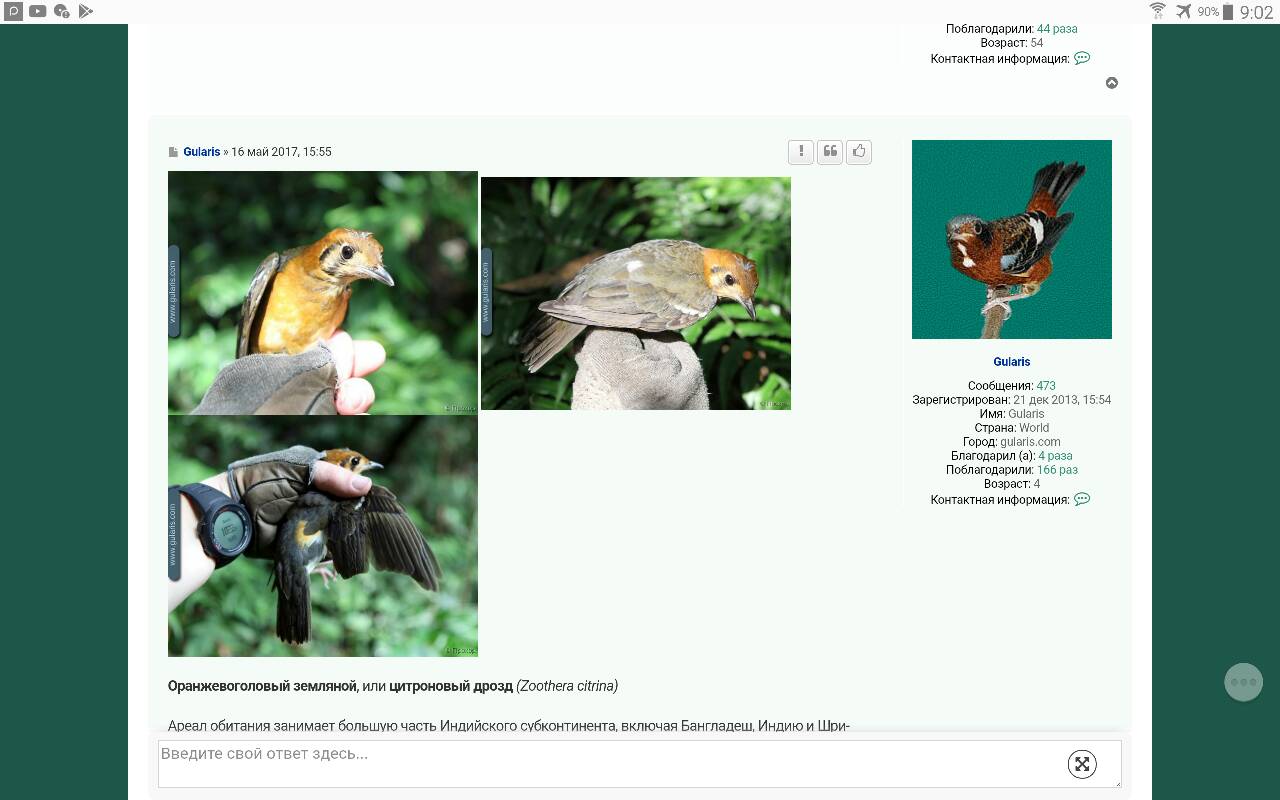Quote the Gularis post
1280x800 pixels.
830,152
